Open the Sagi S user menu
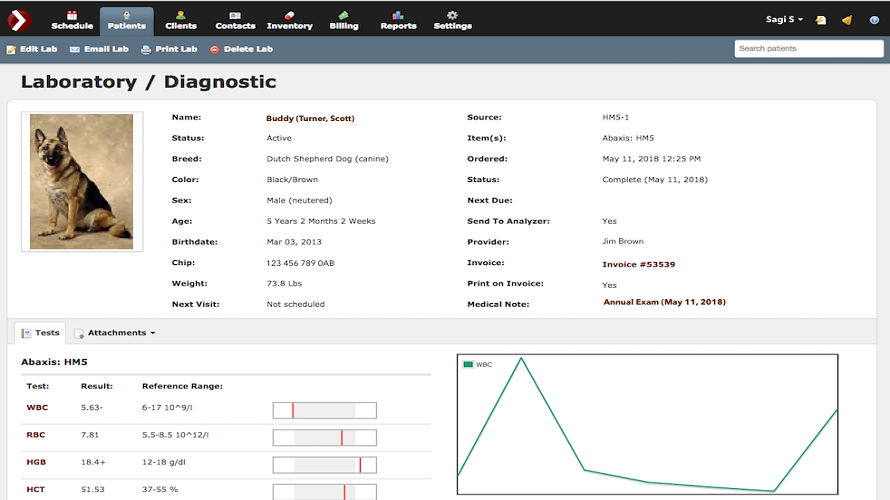Image resolution: width=890 pixels, height=500 pixels. pos(785,20)
